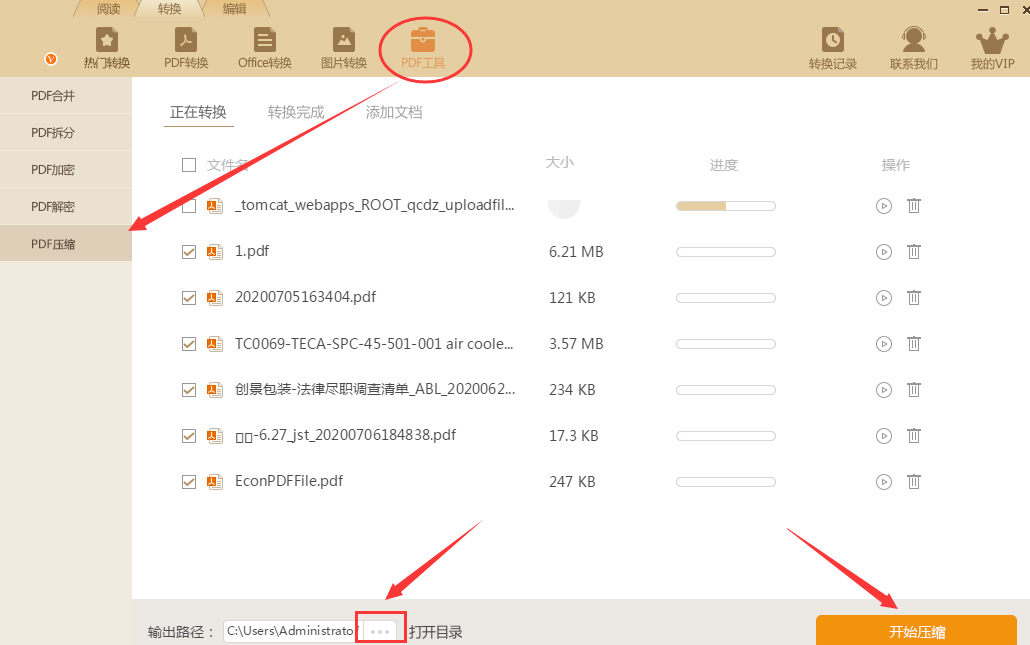
Task: Select the PDF工具 briefcase icon
Action: (422, 41)
